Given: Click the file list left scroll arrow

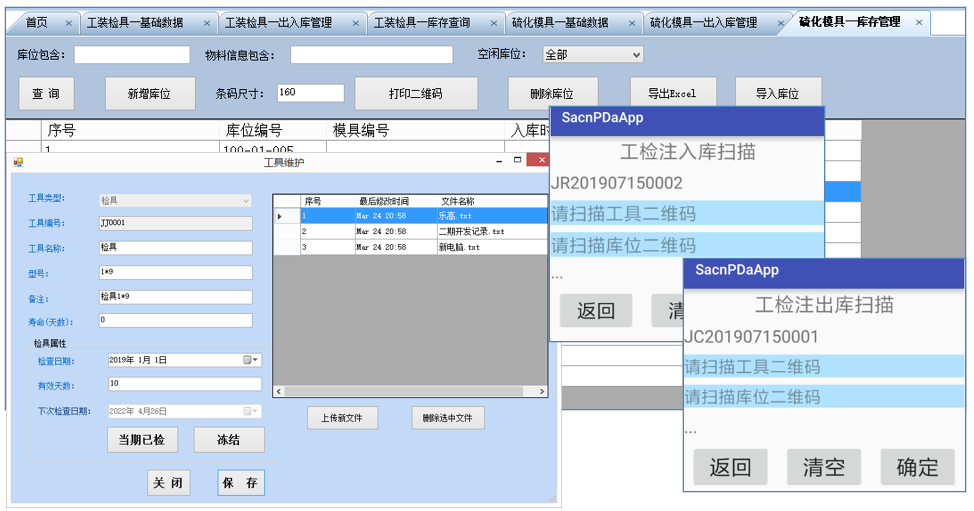Looking at the screenshot, I should pyautogui.click(x=279, y=391).
